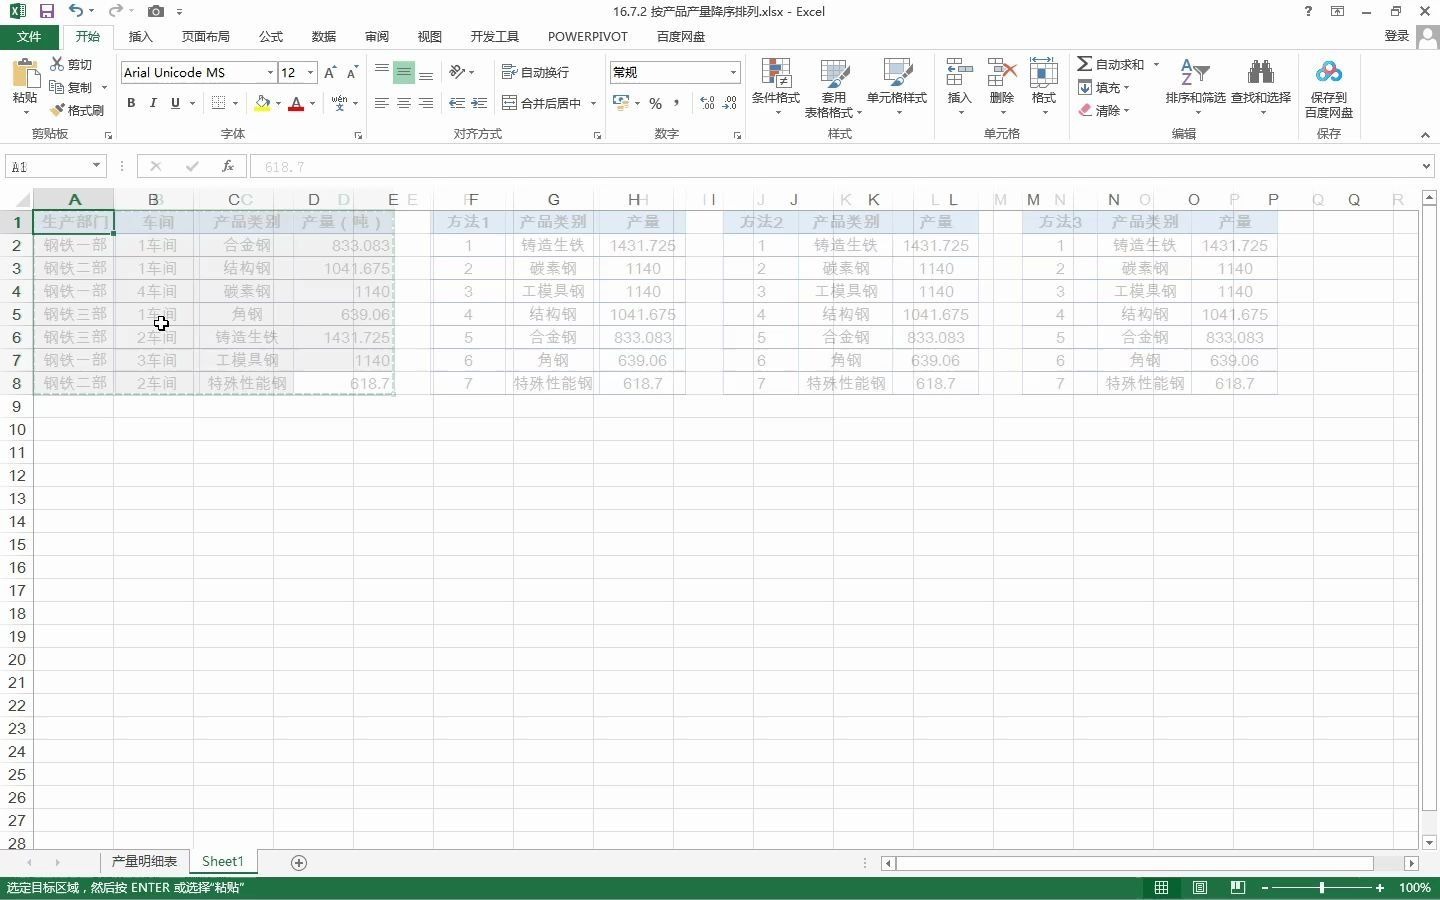
Task: Open the font name dropdown Arial Unicode MS
Action: tap(270, 72)
